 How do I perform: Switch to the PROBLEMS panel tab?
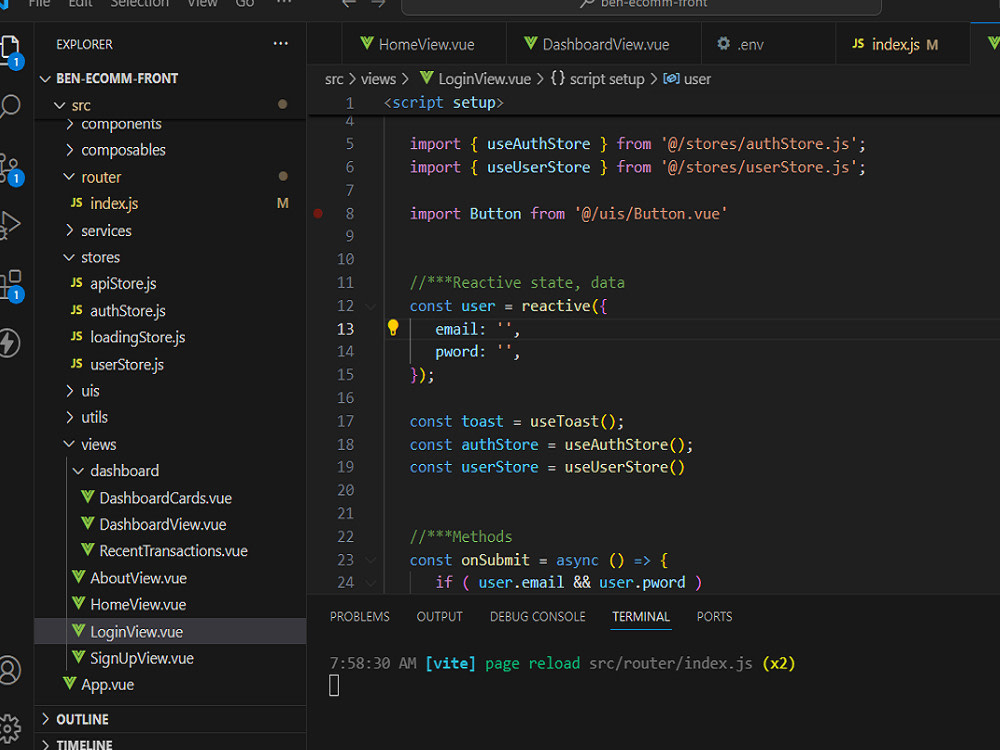360,617
